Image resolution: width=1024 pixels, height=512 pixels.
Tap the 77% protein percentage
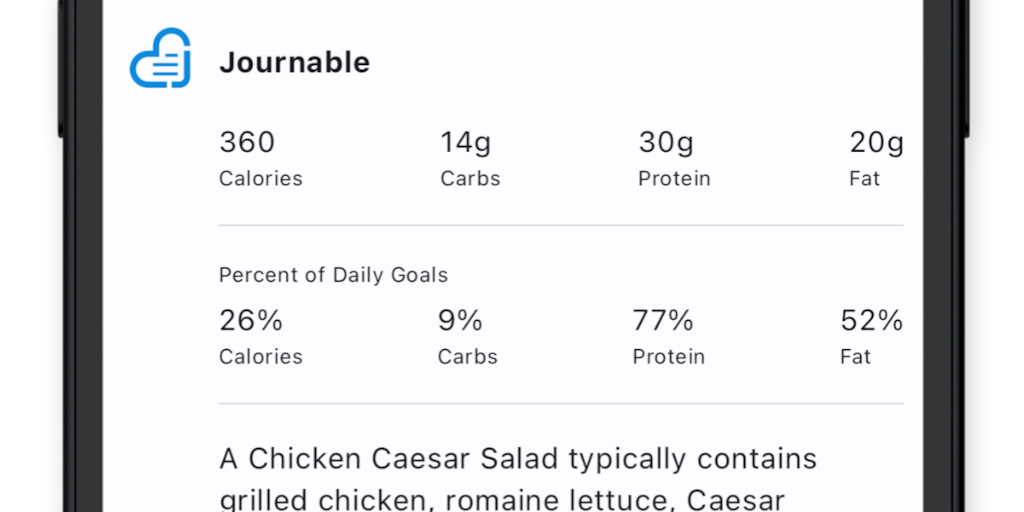tap(663, 321)
